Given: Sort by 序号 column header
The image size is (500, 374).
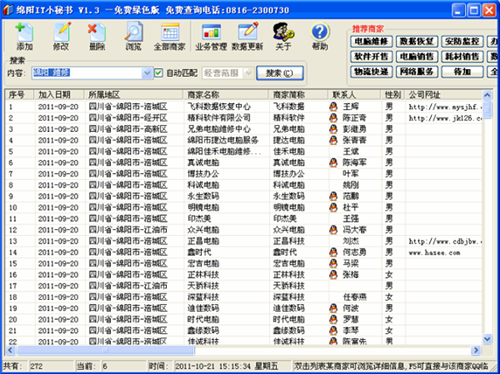Looking at the screenshot, I should pos(19,95).
